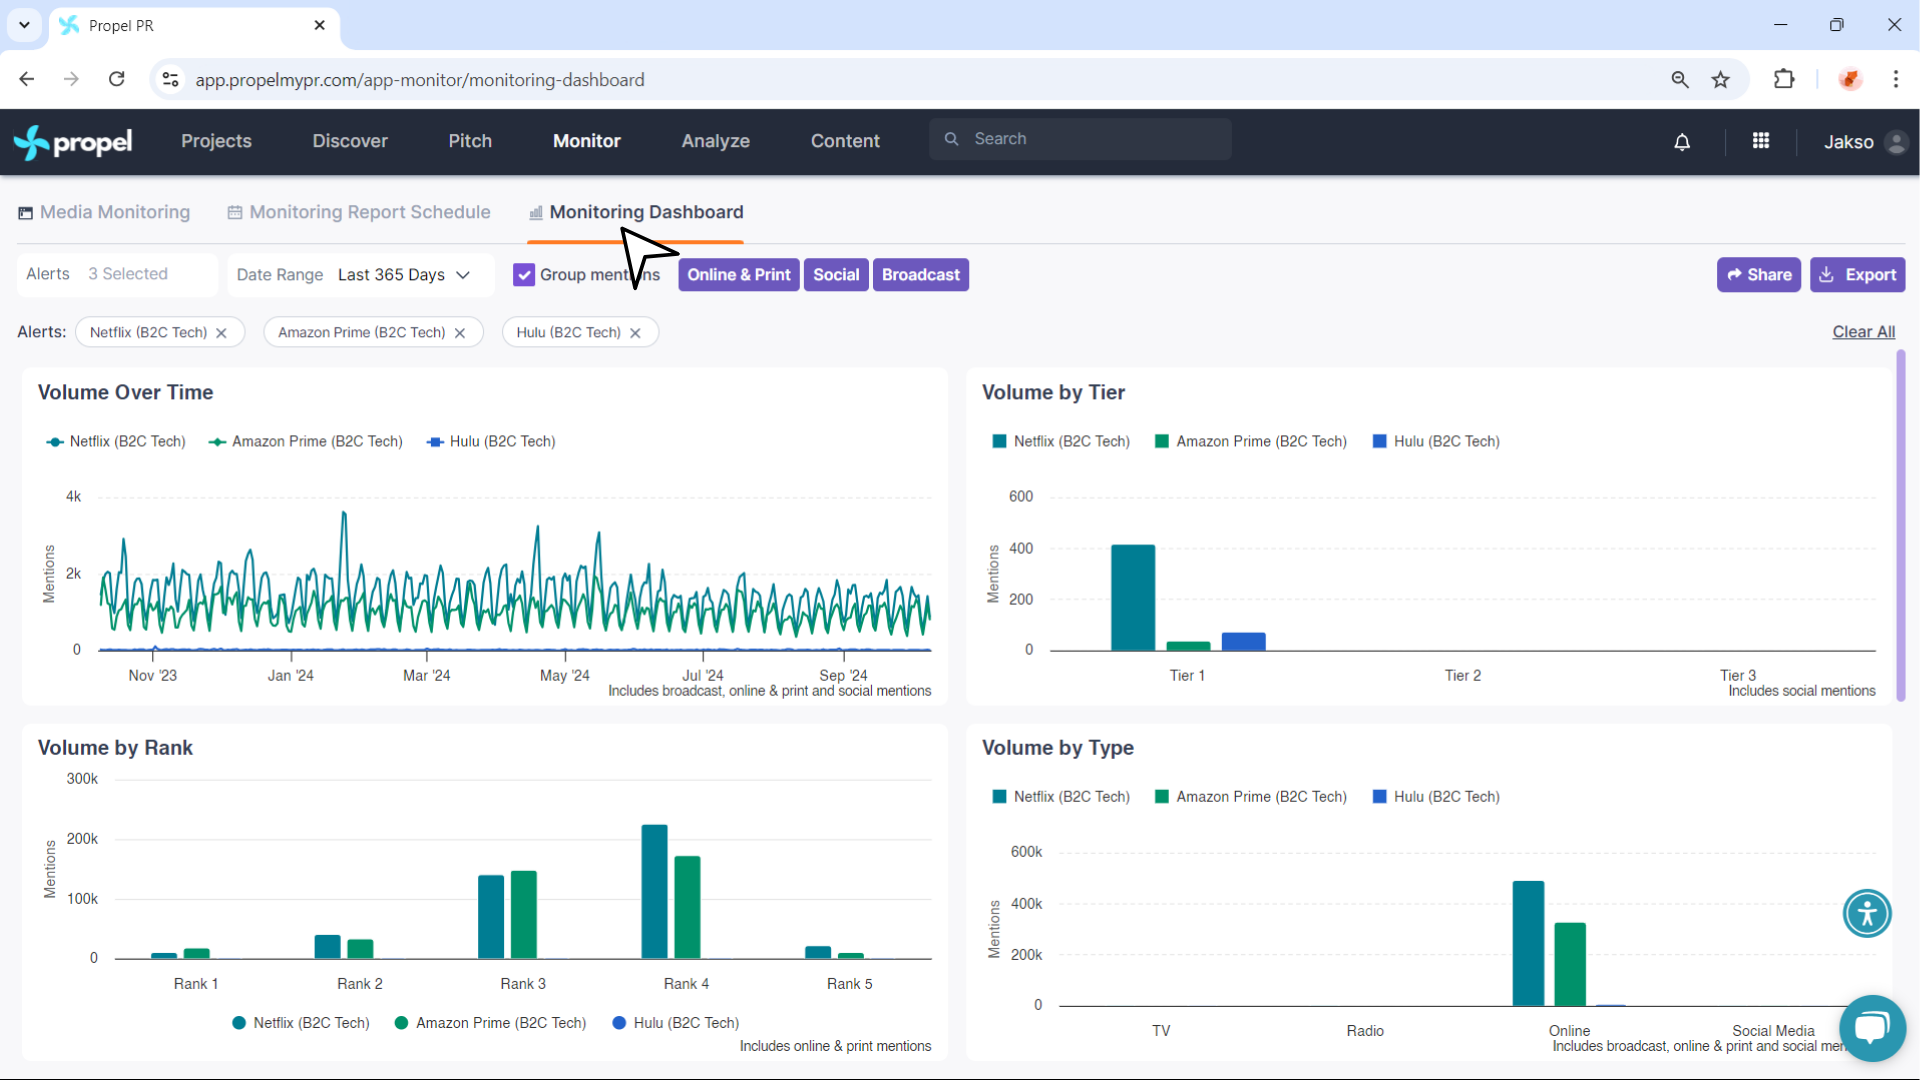The height and width of the screenshot is (1080, 1920).
Task: Open Chrome three-dot menu
Action: 1896,79
